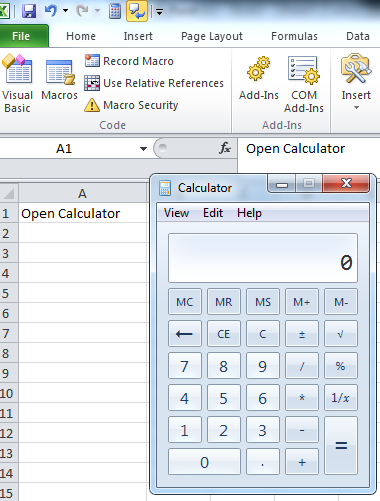This screenshot has width=380, height=501.
Task: Click the minus calculator key
Action: pos(302,430)
